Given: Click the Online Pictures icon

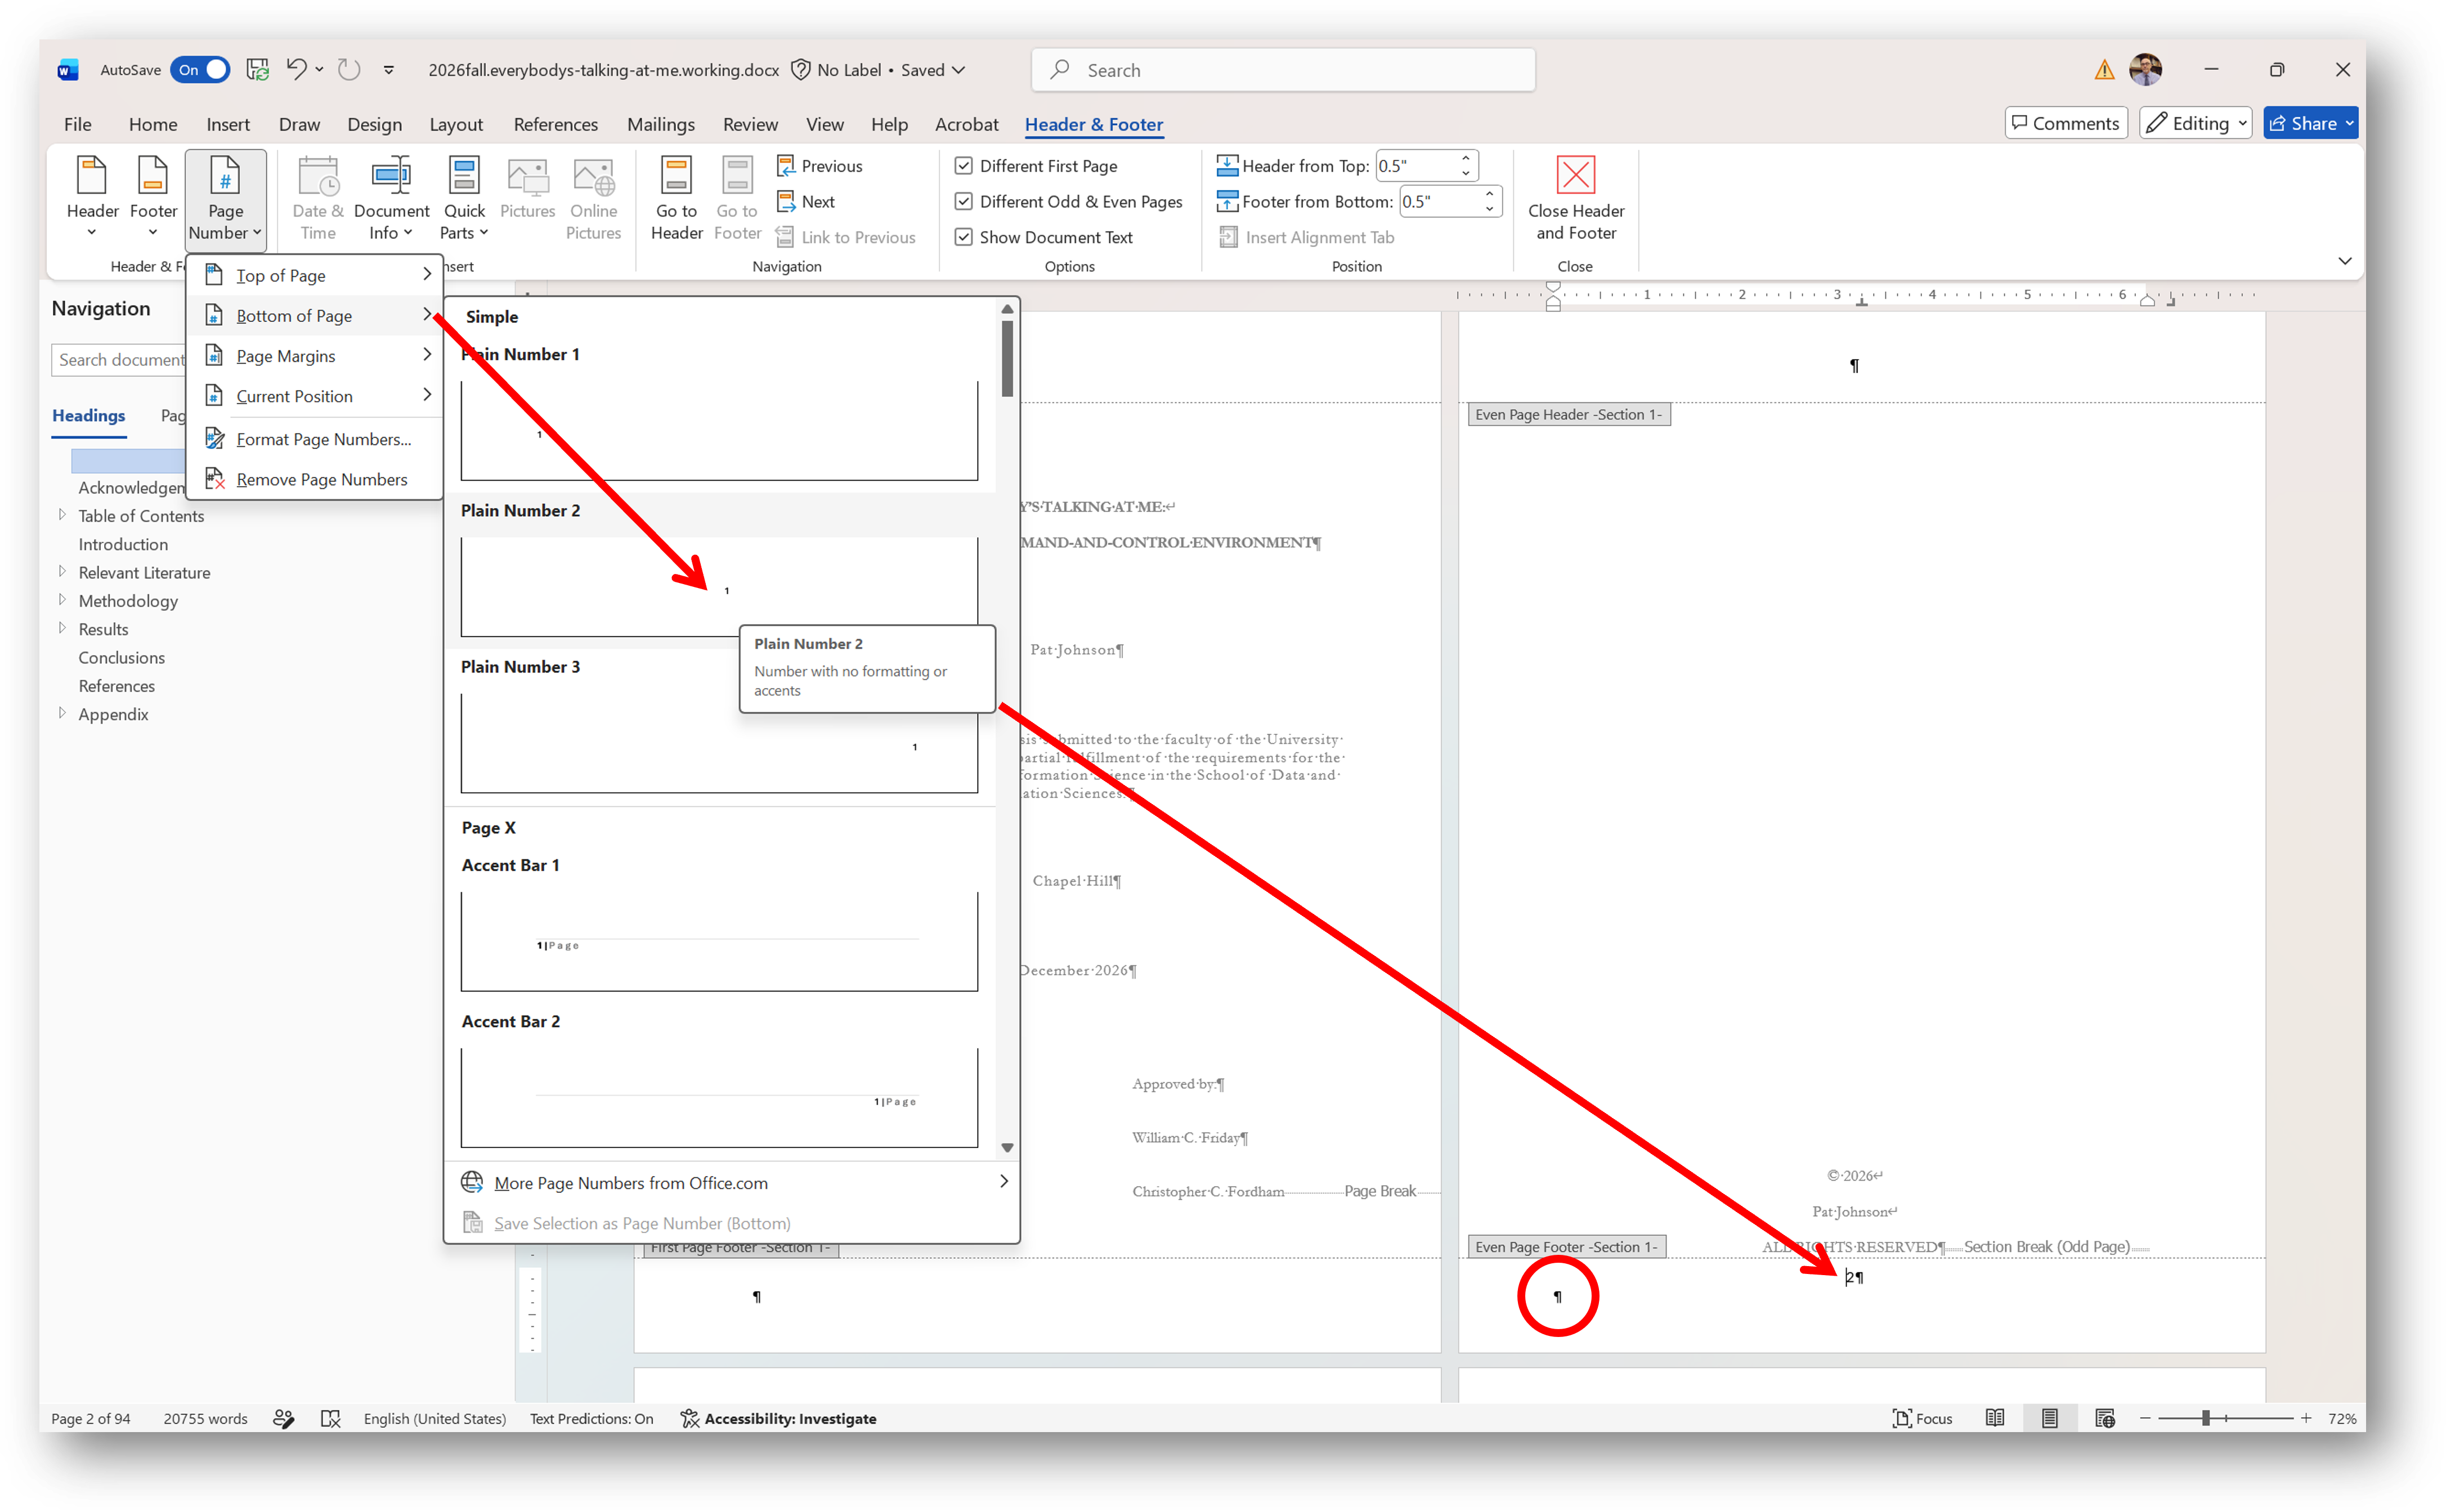Looking at the screenshot, I should click(594, 197).
